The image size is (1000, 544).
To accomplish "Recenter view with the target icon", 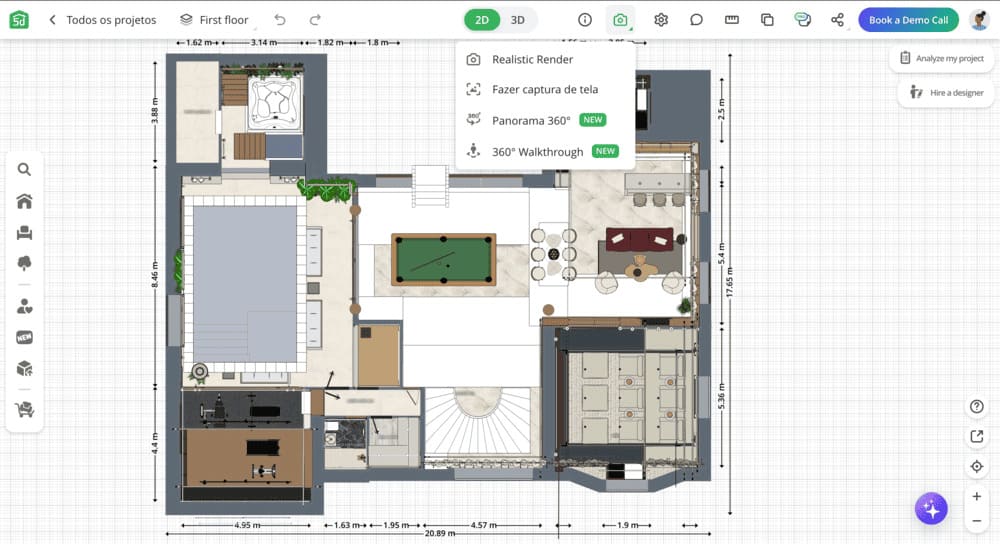I will [x=977, y=467].
